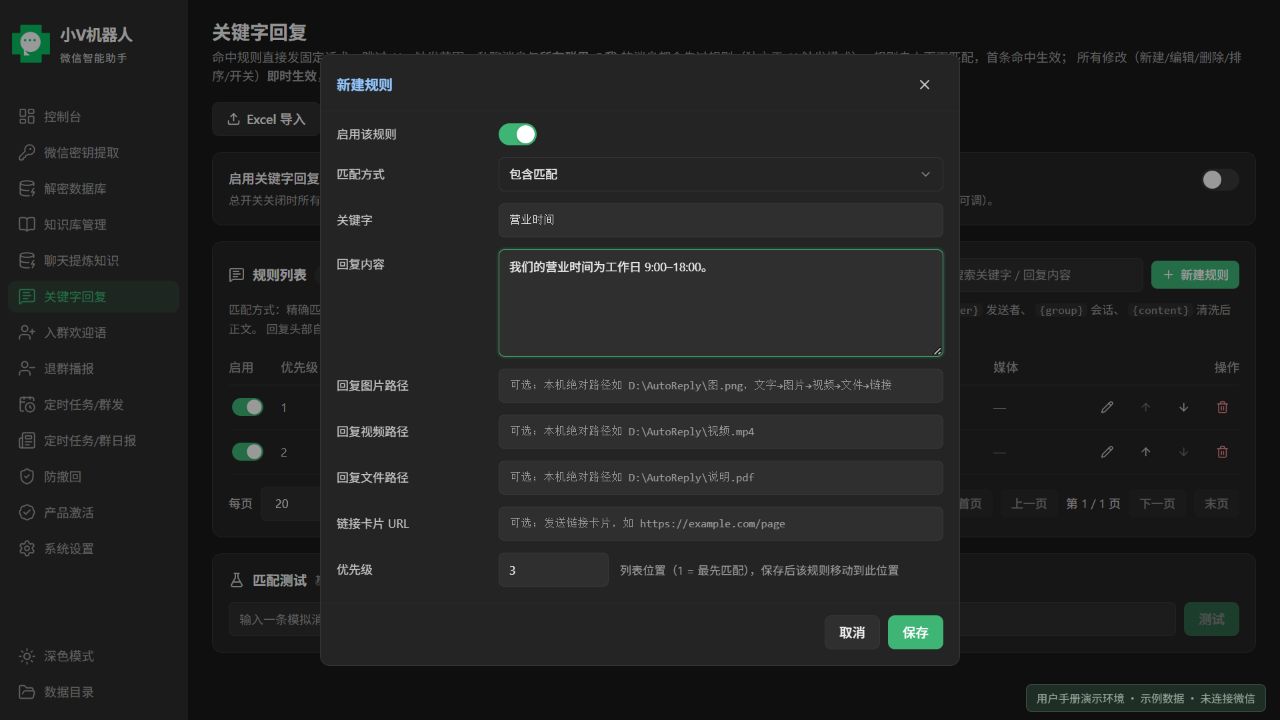Click the resize handle of 回复内容 textarea
1280x720 pixels.
pyautogui.click(x=937, y=350)
